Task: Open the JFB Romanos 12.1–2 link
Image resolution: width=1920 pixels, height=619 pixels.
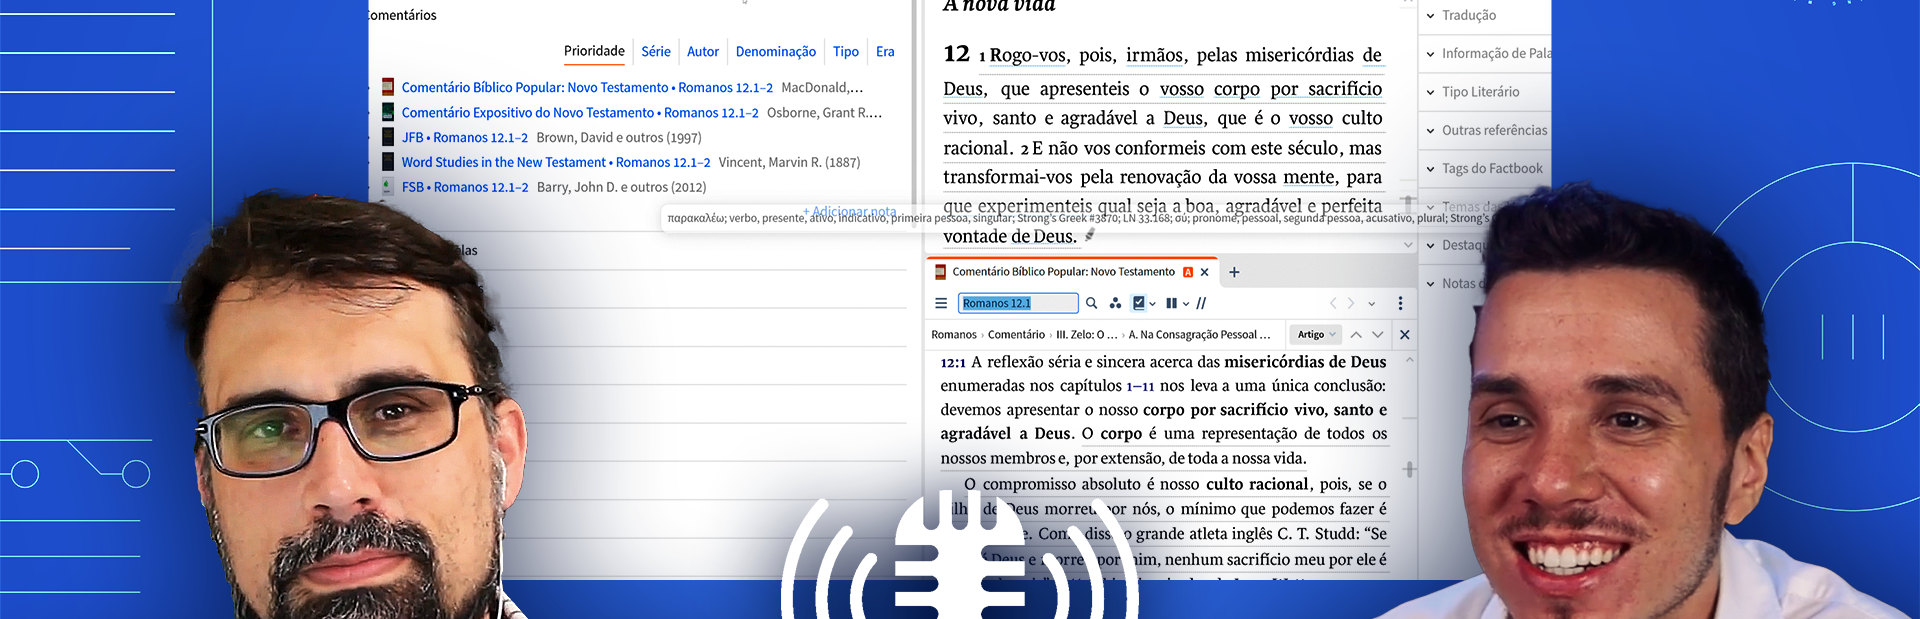Action: coord(465,137)
